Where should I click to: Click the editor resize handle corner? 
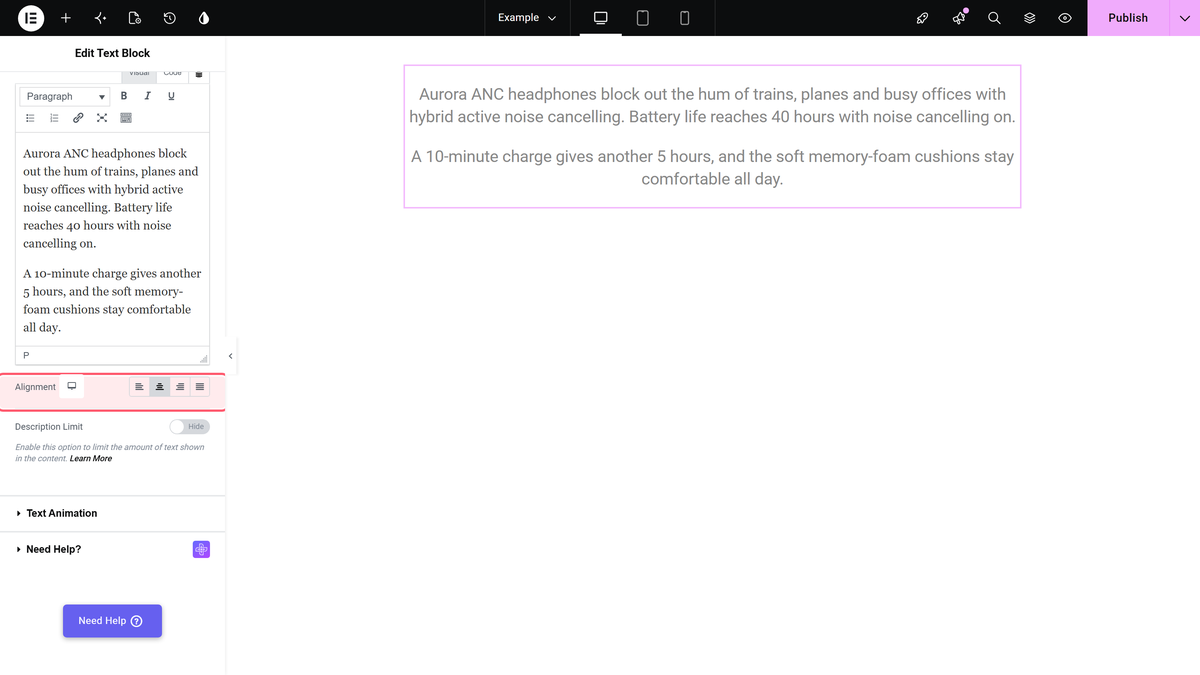click(204, 358)
